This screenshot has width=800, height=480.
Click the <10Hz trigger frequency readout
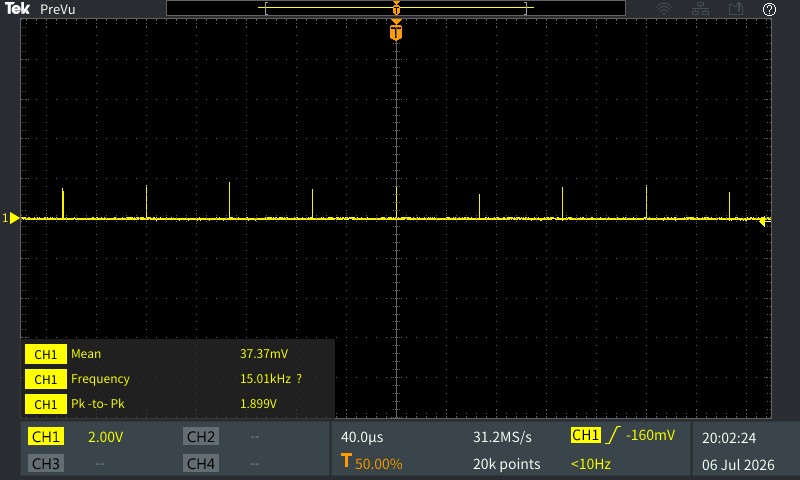click(x=591, y=464)
